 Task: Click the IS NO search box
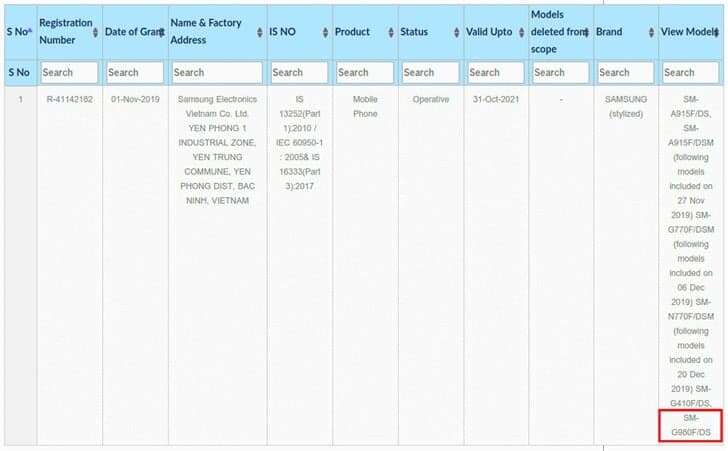[x=299, y=72]
